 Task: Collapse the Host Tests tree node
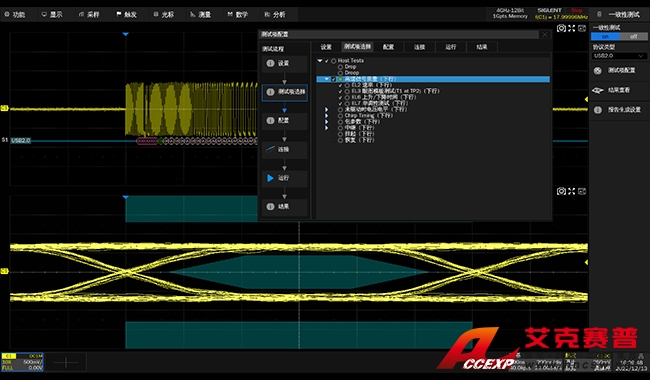[x=320, y=61]
